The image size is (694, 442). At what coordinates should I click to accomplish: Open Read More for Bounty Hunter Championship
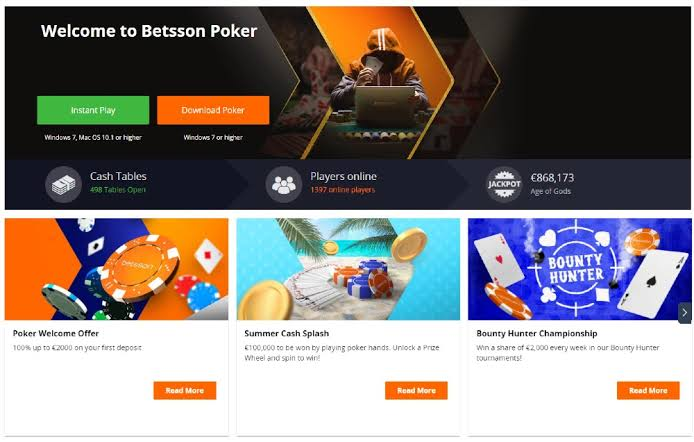point(648,391)
